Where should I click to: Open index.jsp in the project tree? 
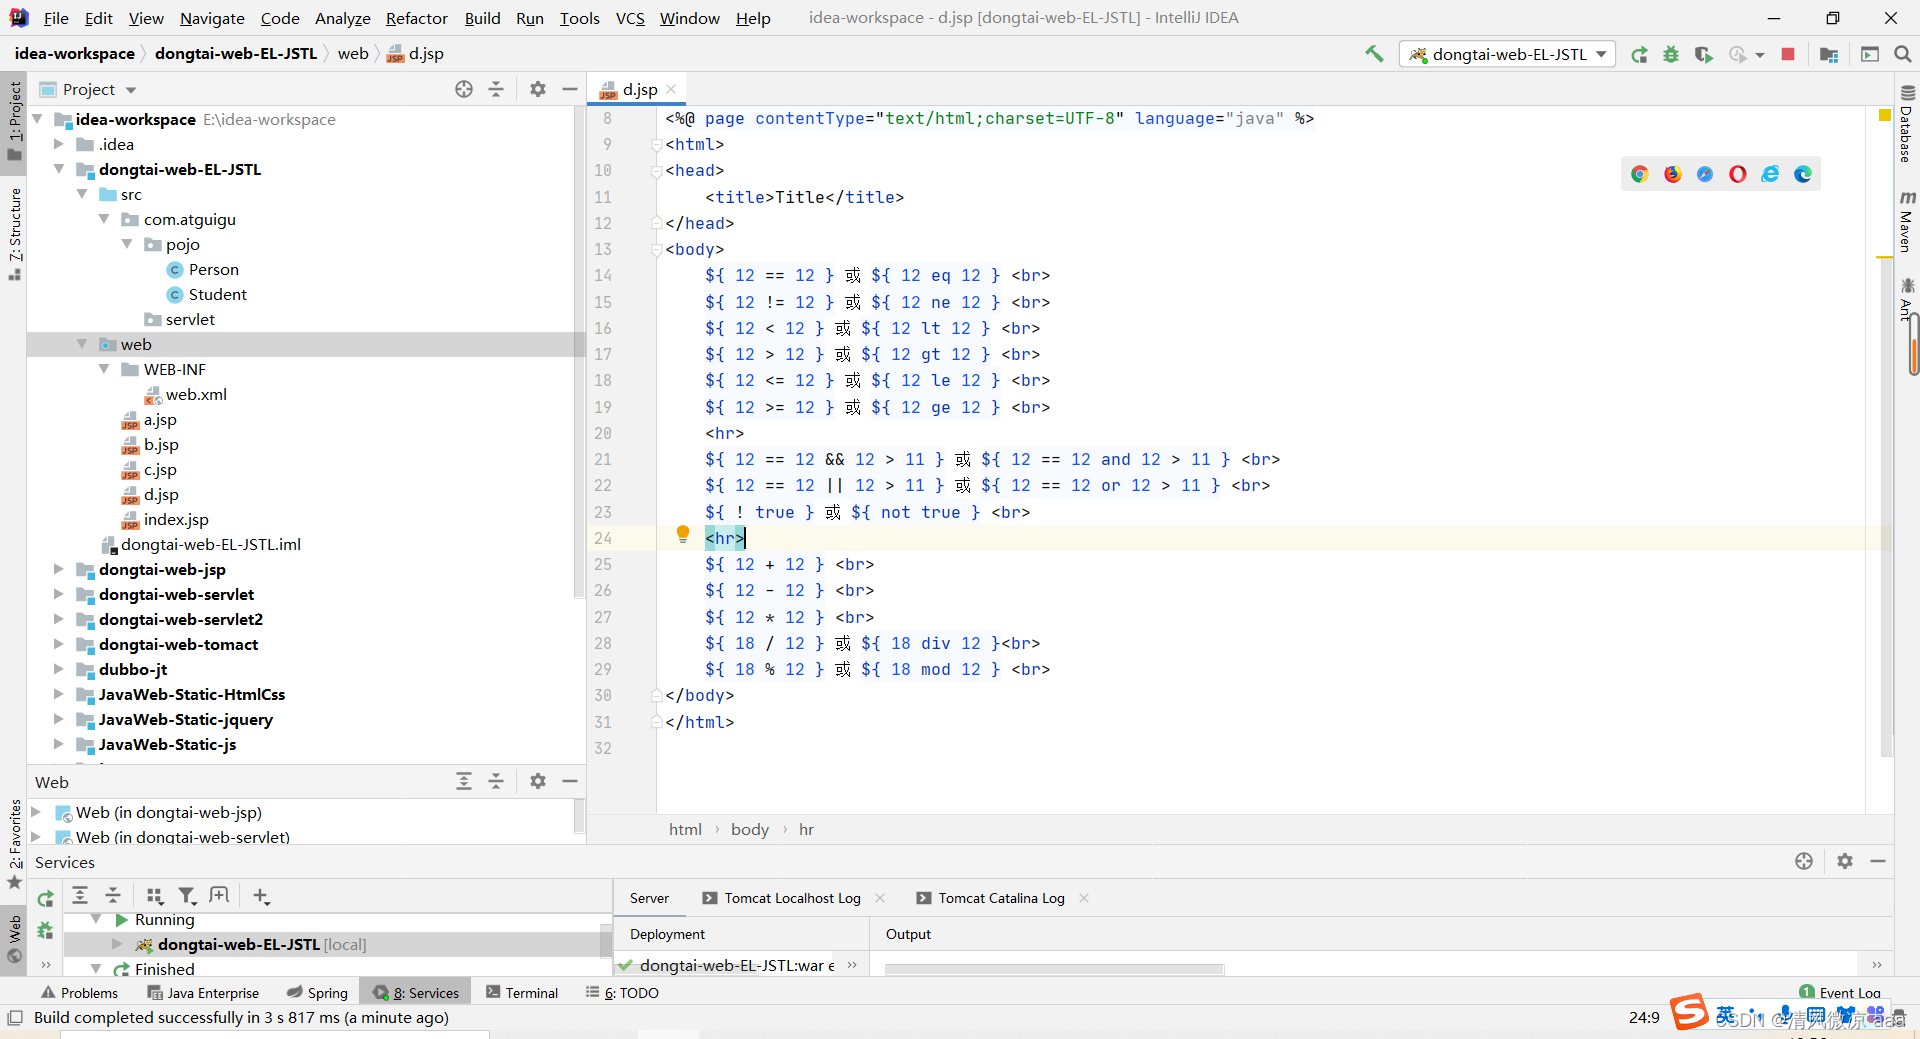tap(176, 519)
